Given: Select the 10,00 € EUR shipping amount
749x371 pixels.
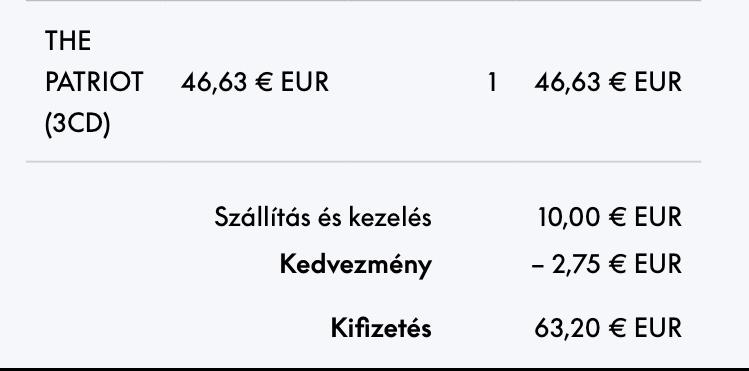Looking at the screenshot, I should (610, 217).
